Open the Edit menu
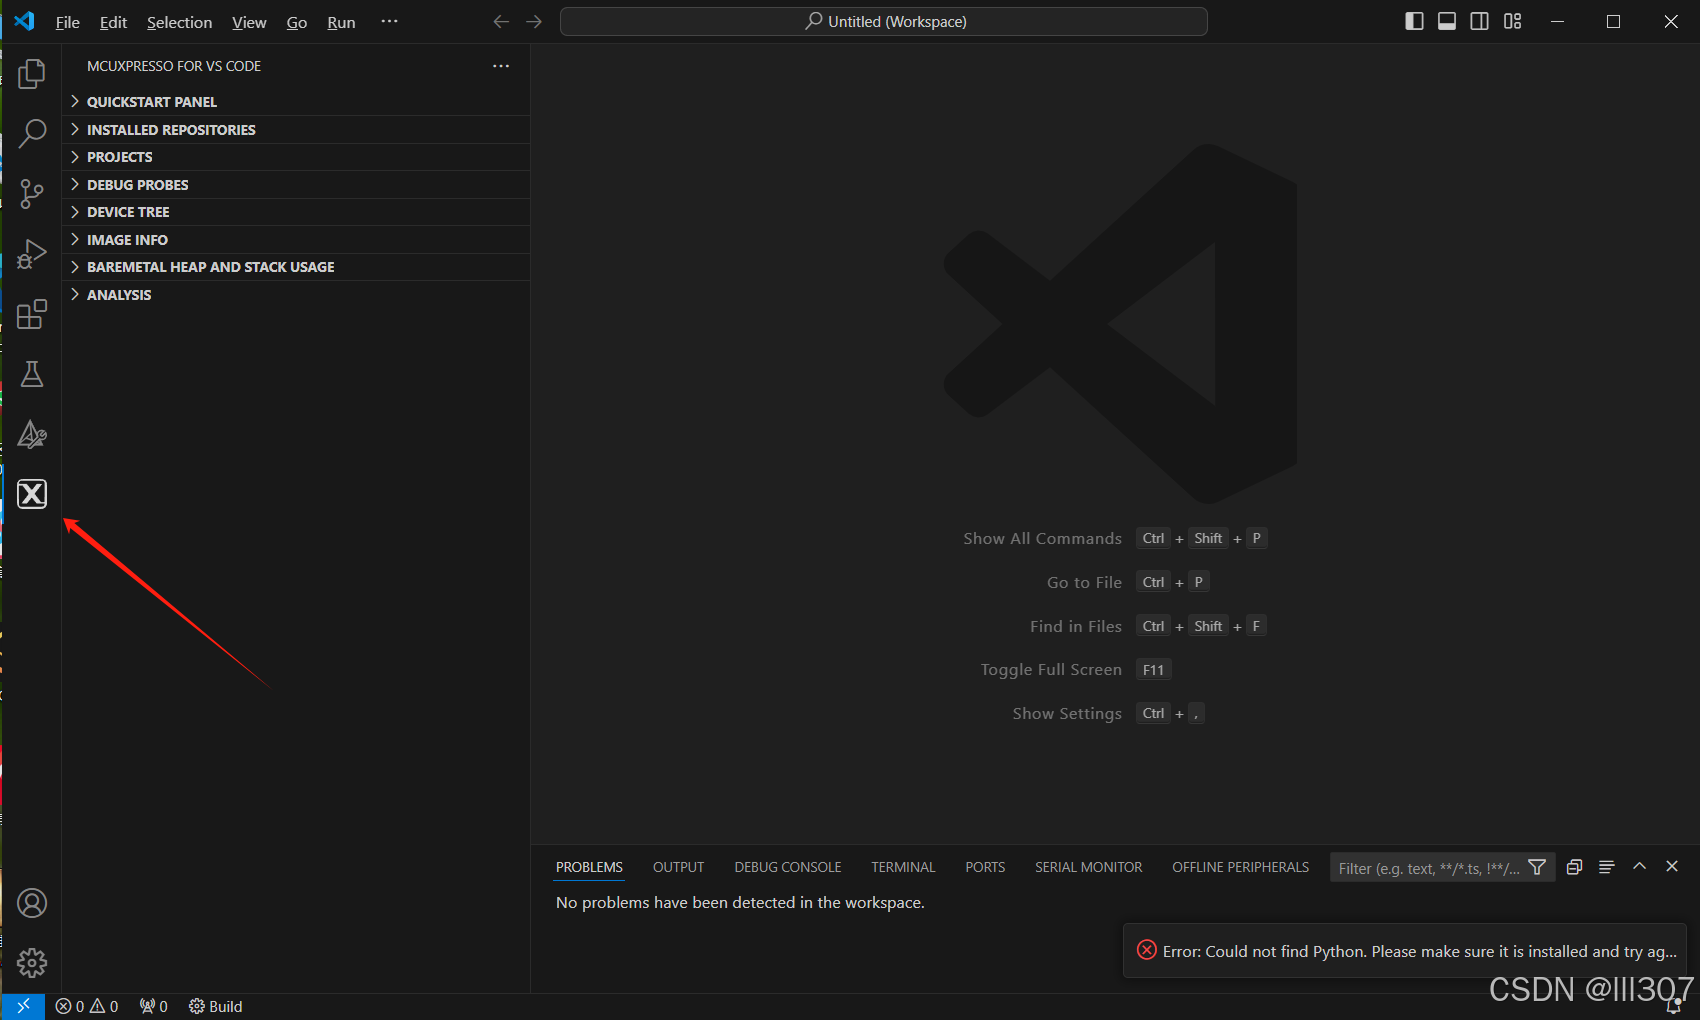 click(113, 22)
